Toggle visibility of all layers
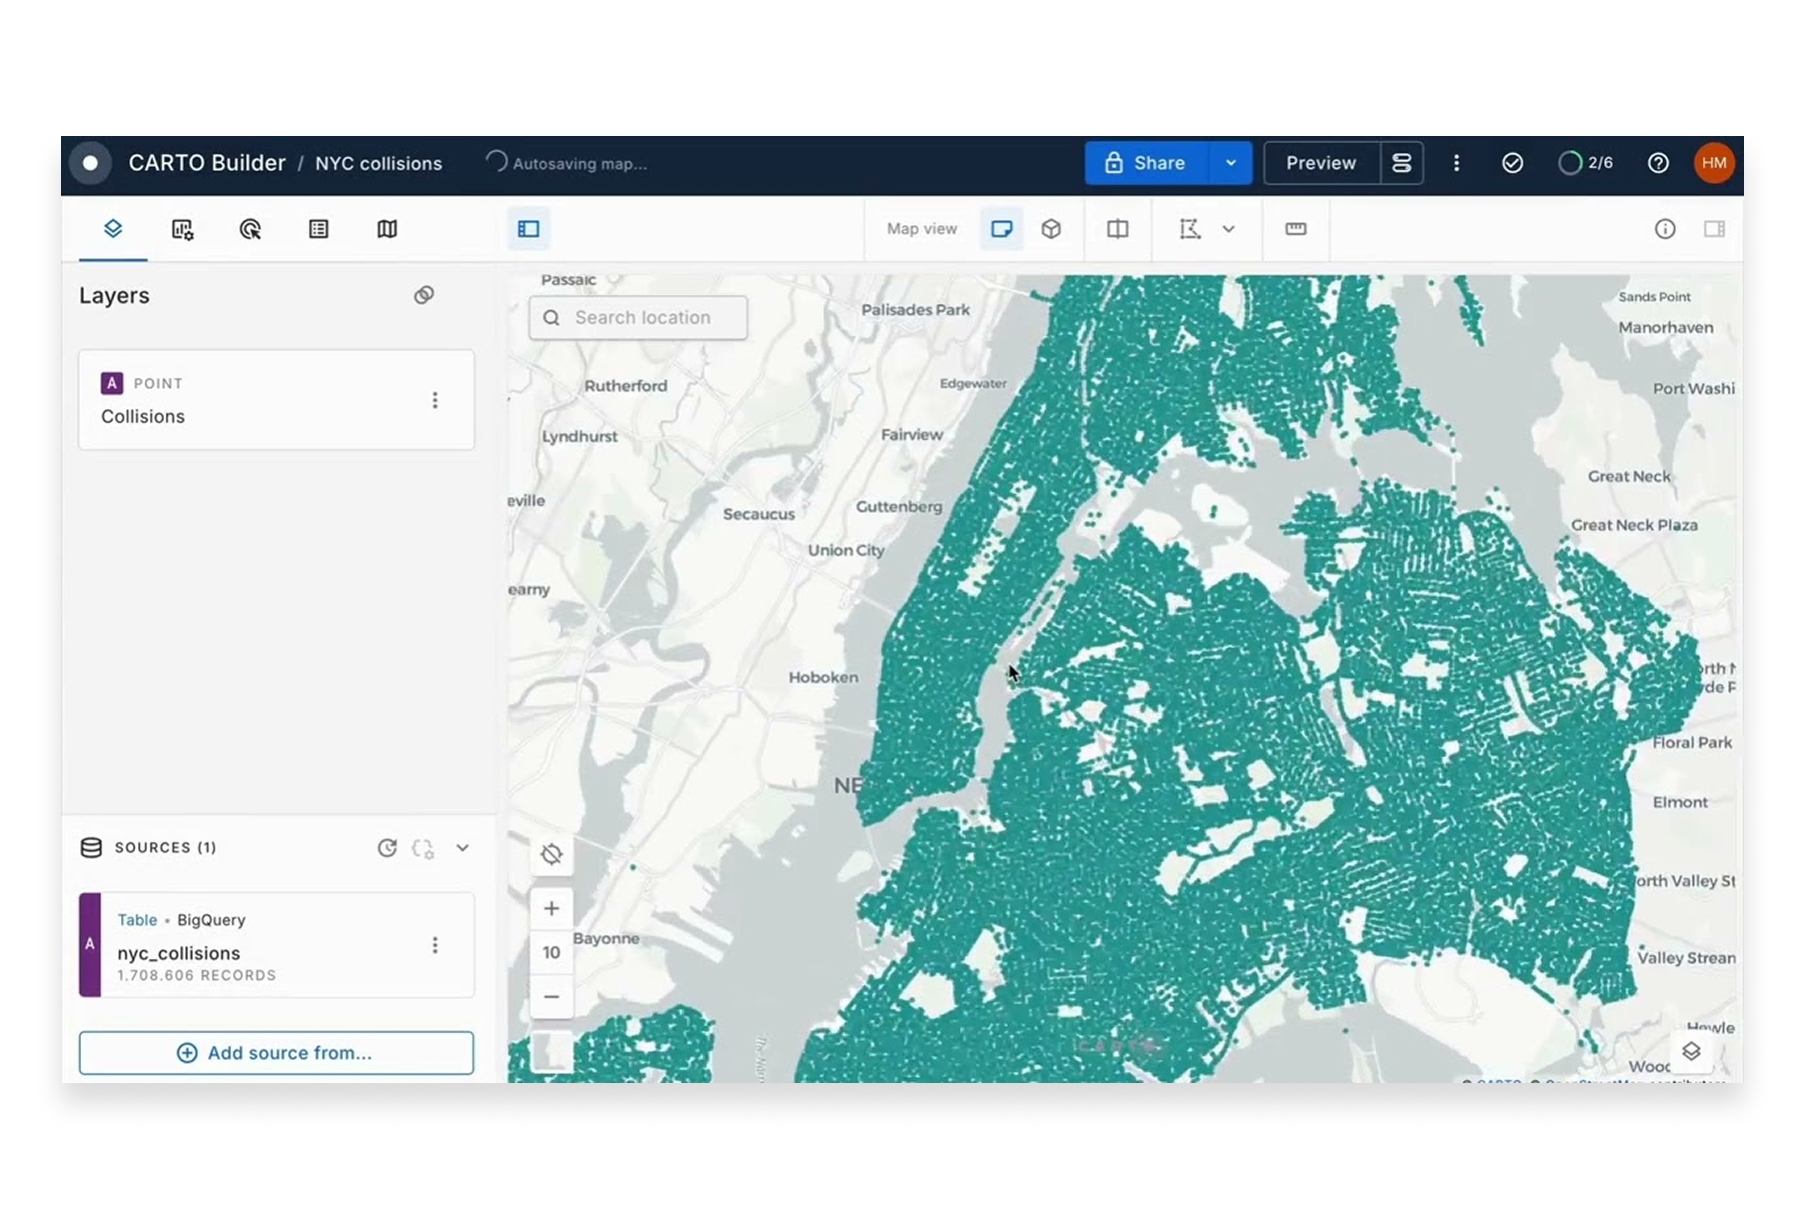 [424, 294]
